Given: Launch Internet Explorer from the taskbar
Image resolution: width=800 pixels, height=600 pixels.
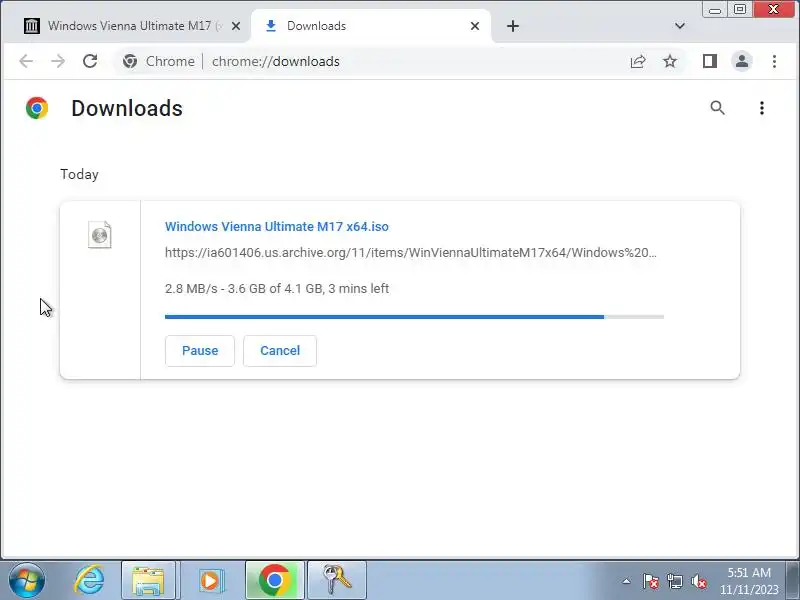Looking at the screenshot, I should (90, 580).
